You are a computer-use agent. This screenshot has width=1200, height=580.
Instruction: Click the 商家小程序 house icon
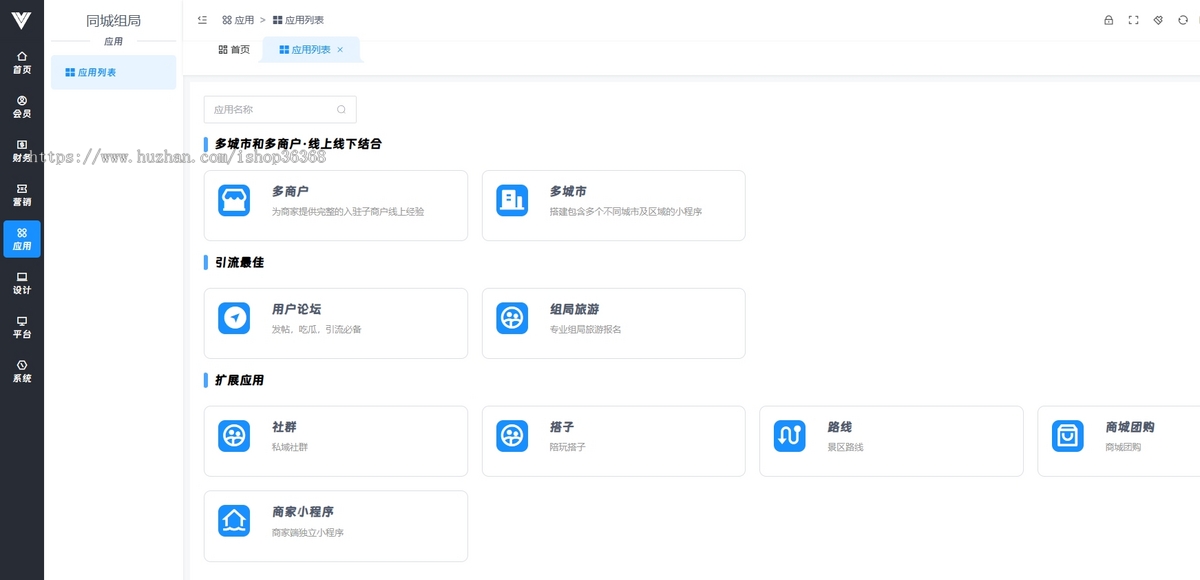tap(234, 521)
